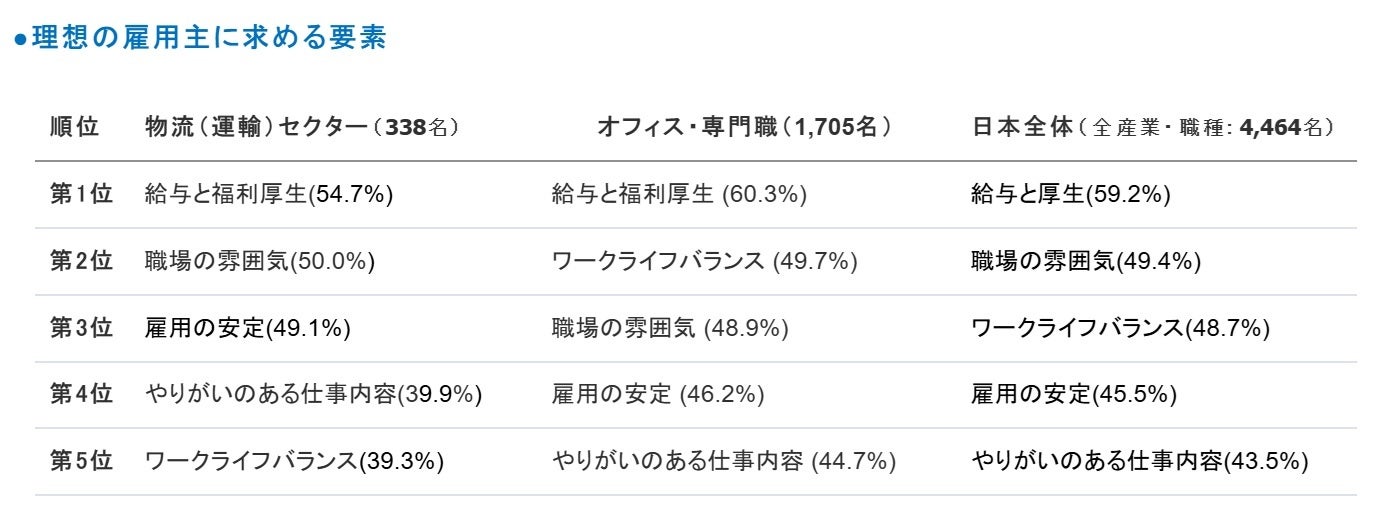Select the 第2位 row label
Image resolution: width=1375 pixels, height=512 pixels.
coord(81,261)
